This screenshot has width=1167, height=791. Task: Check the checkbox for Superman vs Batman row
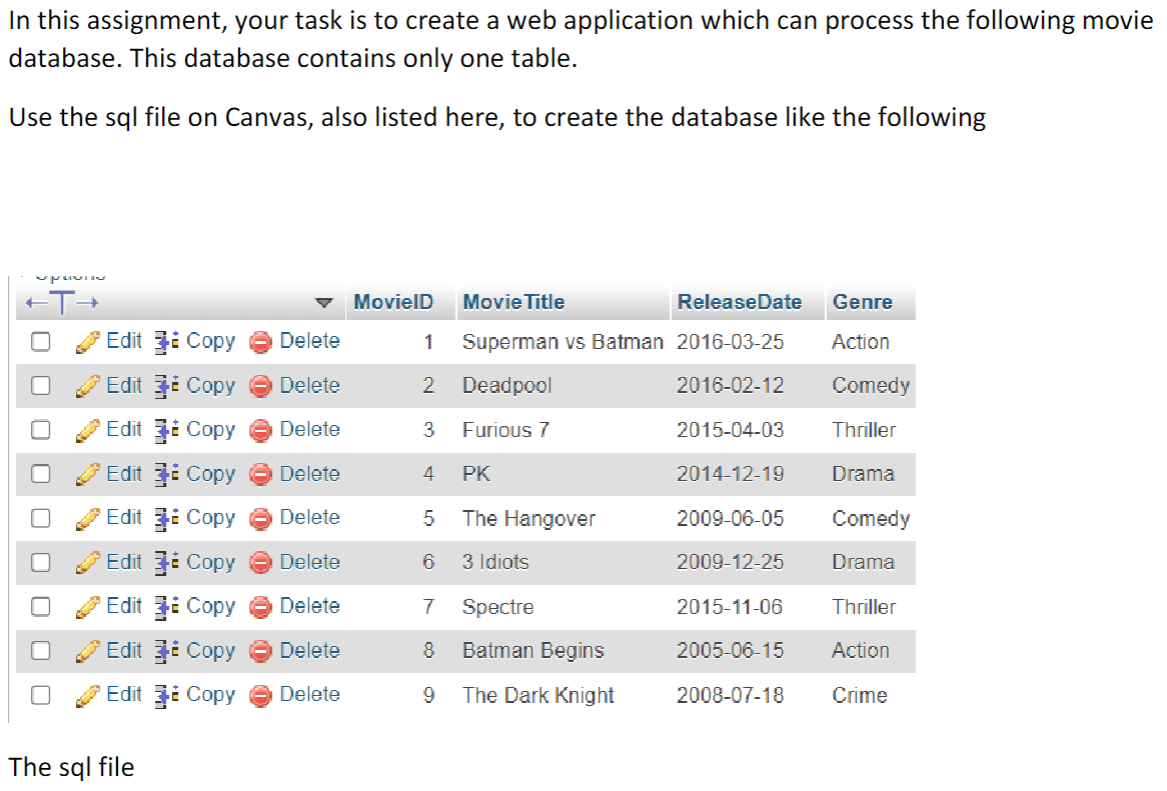(40, 341)
